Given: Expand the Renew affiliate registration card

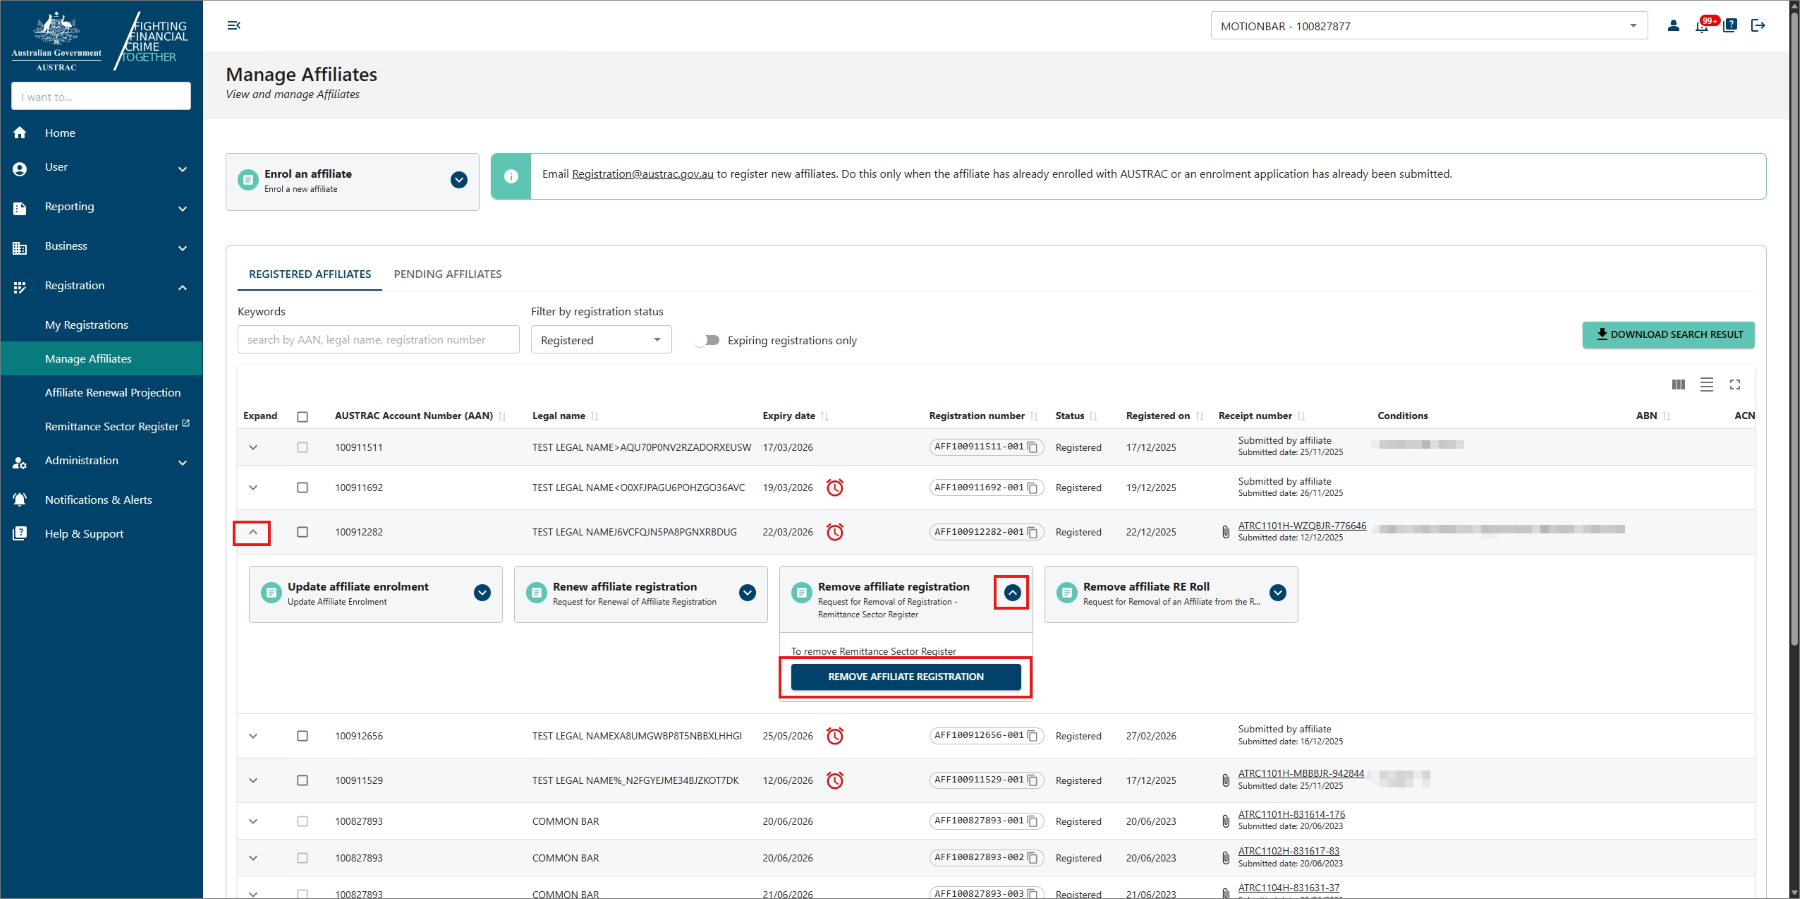Looking at the screenshot, I should pos(747,593).
